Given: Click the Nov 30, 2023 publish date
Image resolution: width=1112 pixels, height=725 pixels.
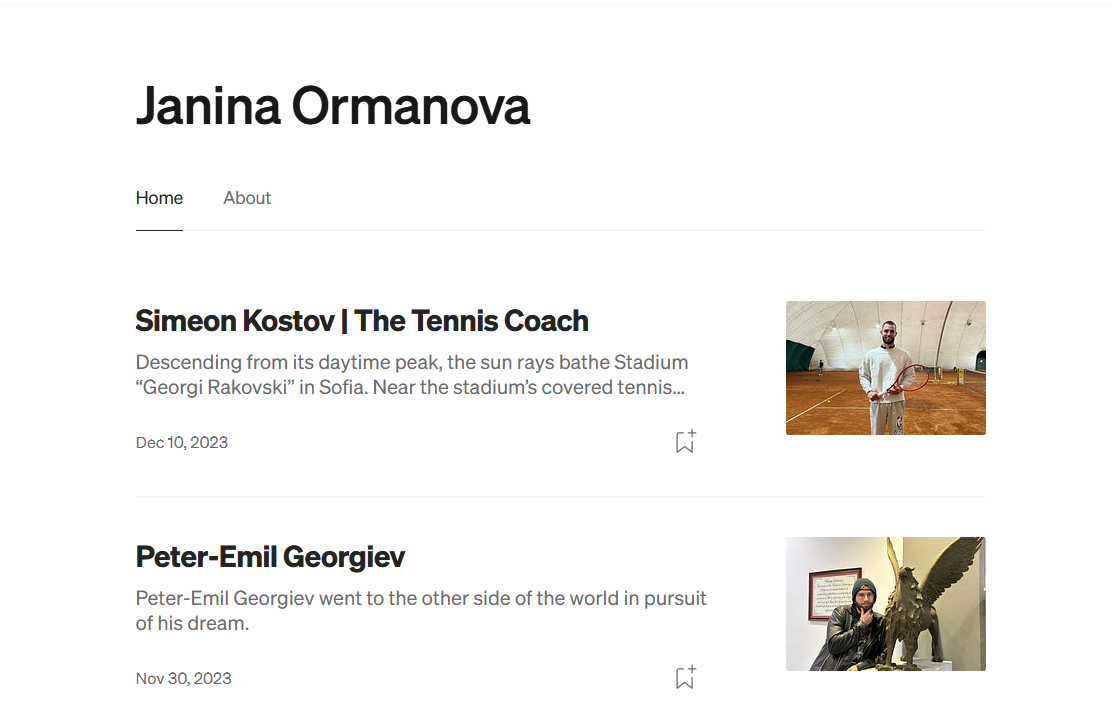Looking at the screenshot, I should click(x=183, y=678).
